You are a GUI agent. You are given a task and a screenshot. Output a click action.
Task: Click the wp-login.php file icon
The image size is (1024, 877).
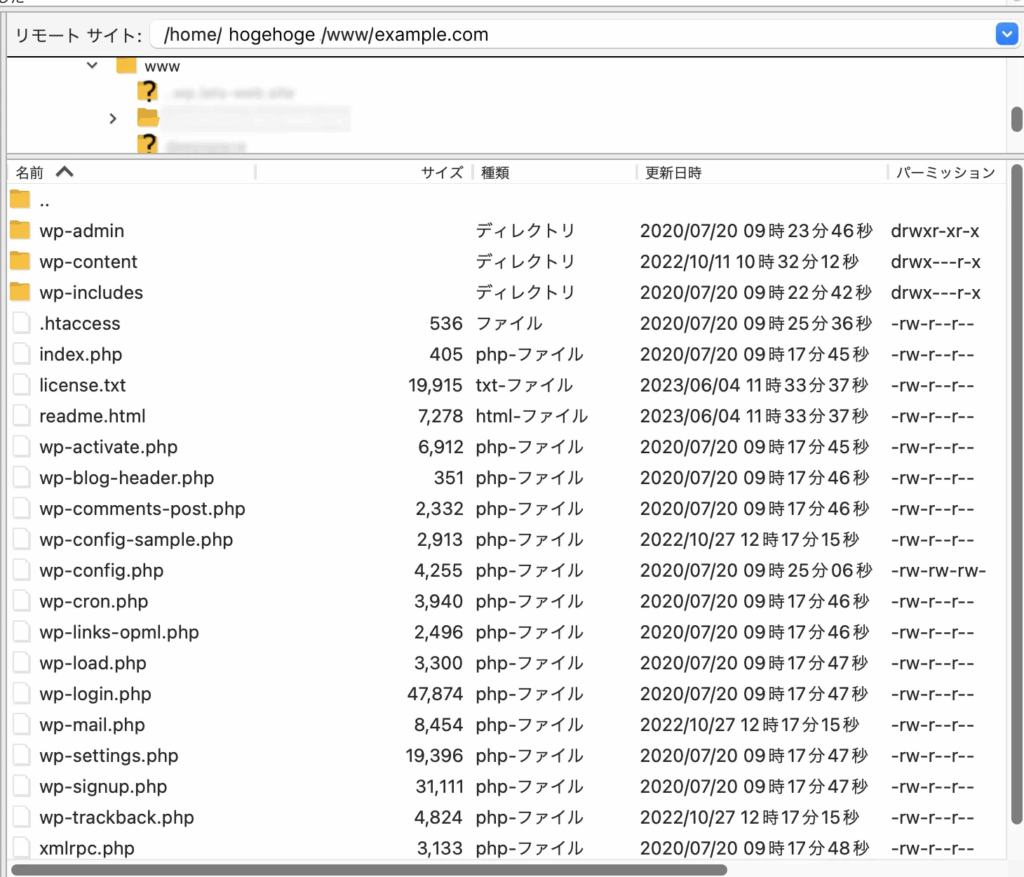(22, 694)
